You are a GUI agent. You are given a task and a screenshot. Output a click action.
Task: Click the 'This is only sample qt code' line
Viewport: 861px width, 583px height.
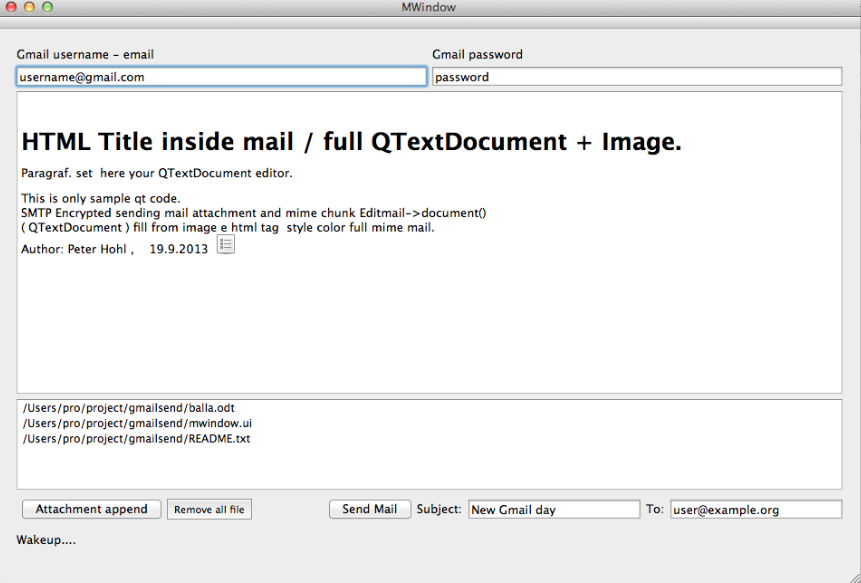pyautogui.click(x=100, y=198)
